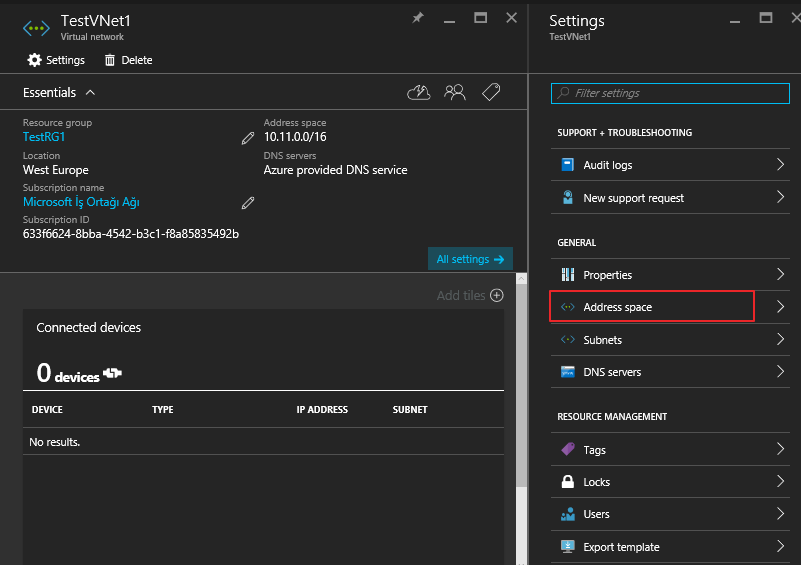Minimize the TestVNet1 blade
The image size is (801, 565).
point(449,20)
